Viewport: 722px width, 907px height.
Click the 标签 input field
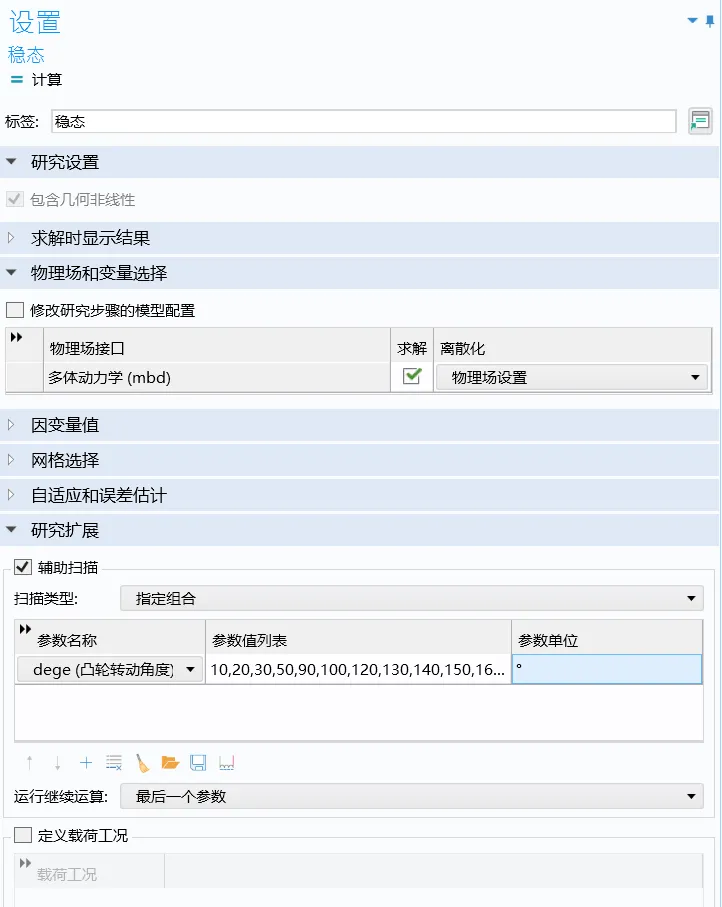[363, 121]
